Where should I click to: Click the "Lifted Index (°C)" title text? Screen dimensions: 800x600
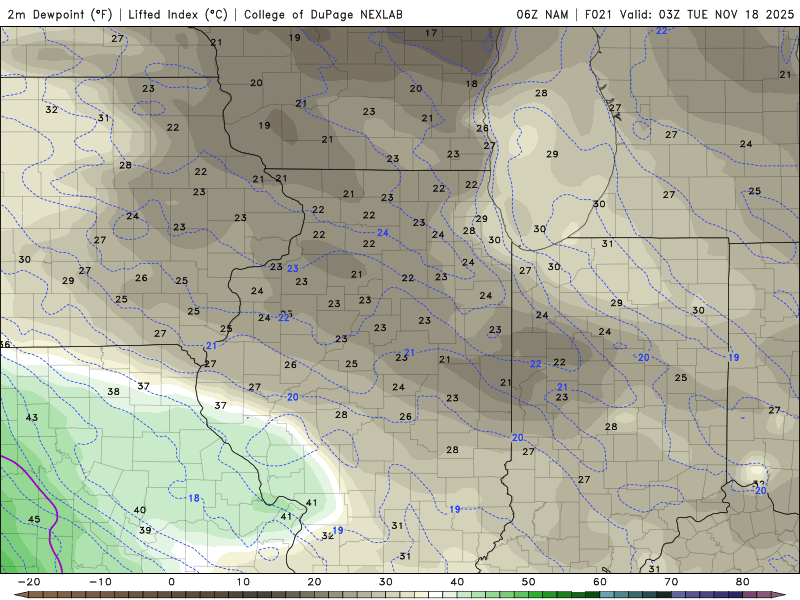click(x=178, y=14)
